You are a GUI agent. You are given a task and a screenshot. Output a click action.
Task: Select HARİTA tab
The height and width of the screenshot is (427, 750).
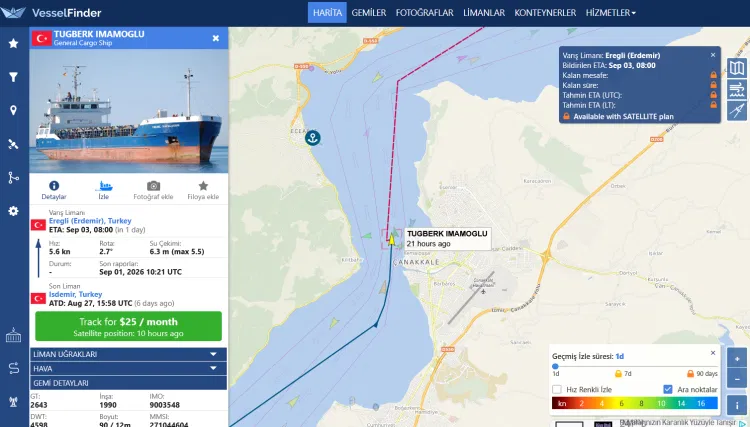click(327, 13)
